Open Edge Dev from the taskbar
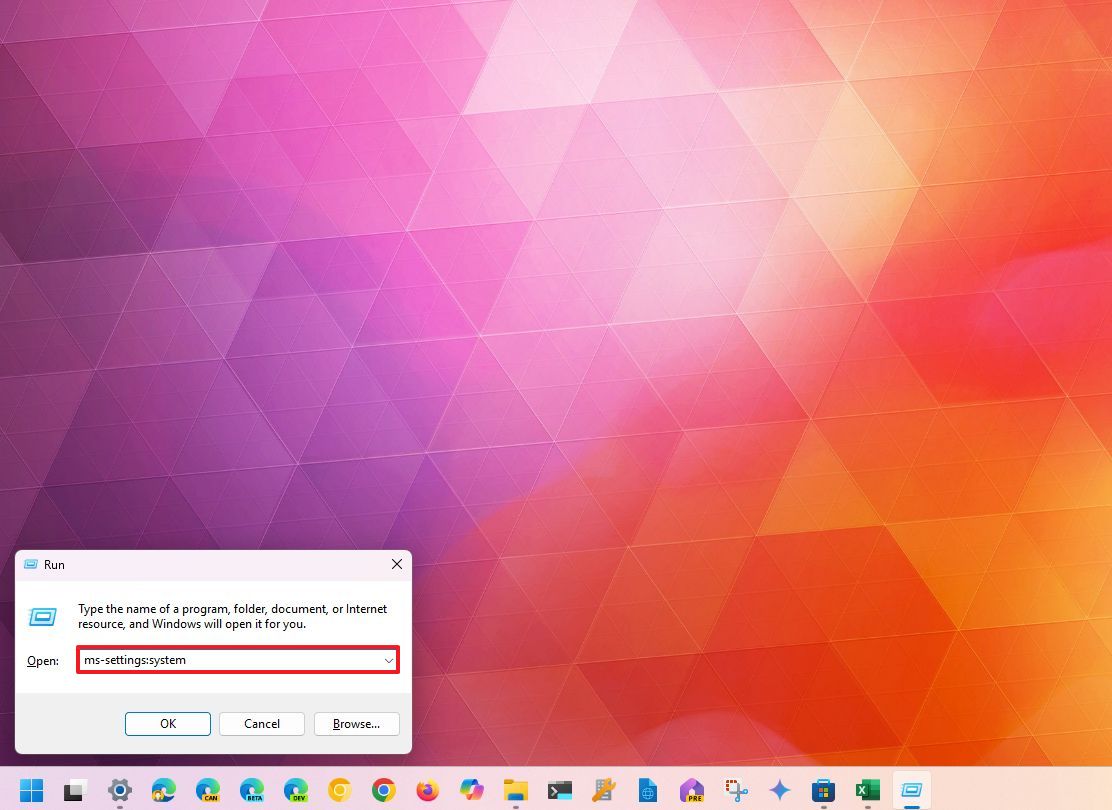 click(x=296, y=790)
